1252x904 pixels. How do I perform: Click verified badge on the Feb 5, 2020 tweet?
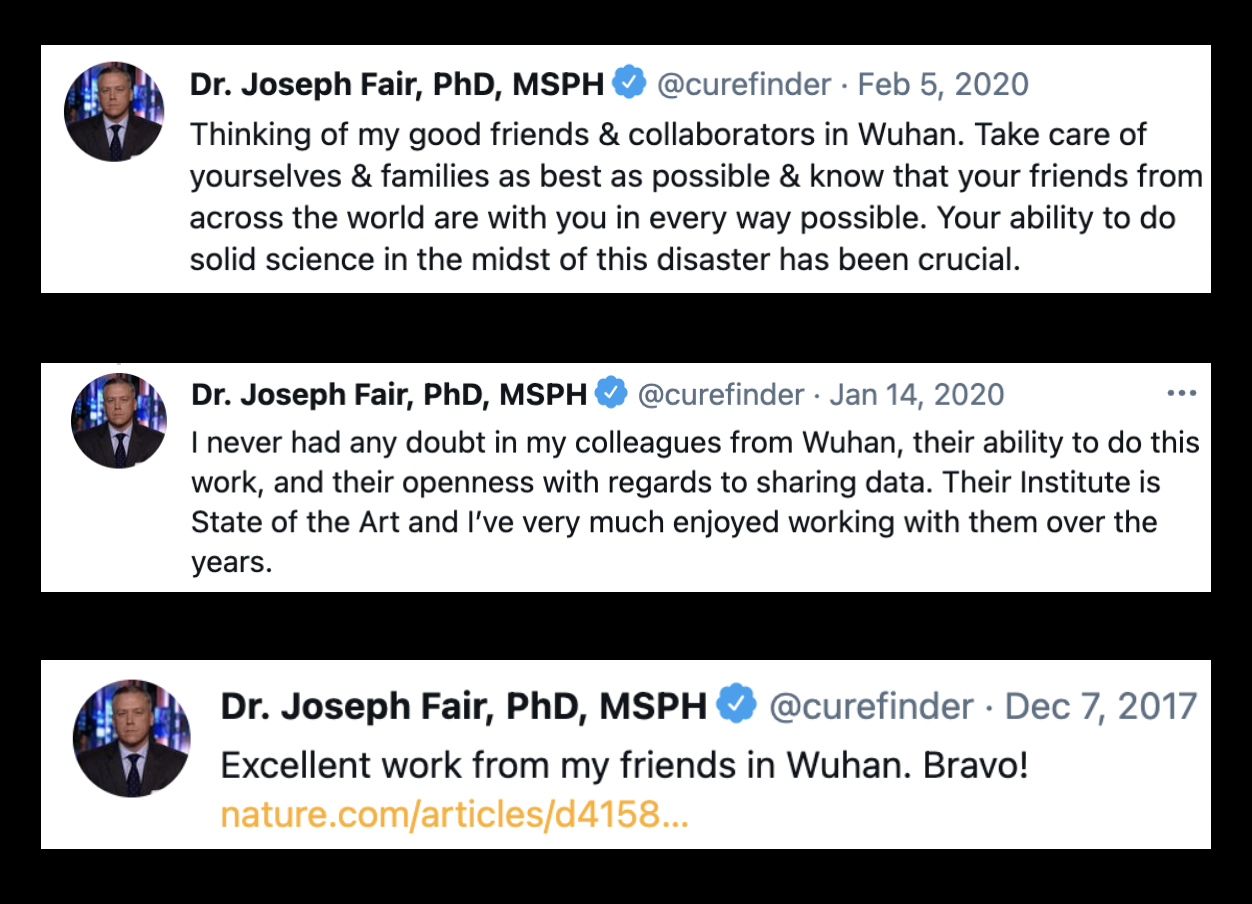tap(630, 83)
